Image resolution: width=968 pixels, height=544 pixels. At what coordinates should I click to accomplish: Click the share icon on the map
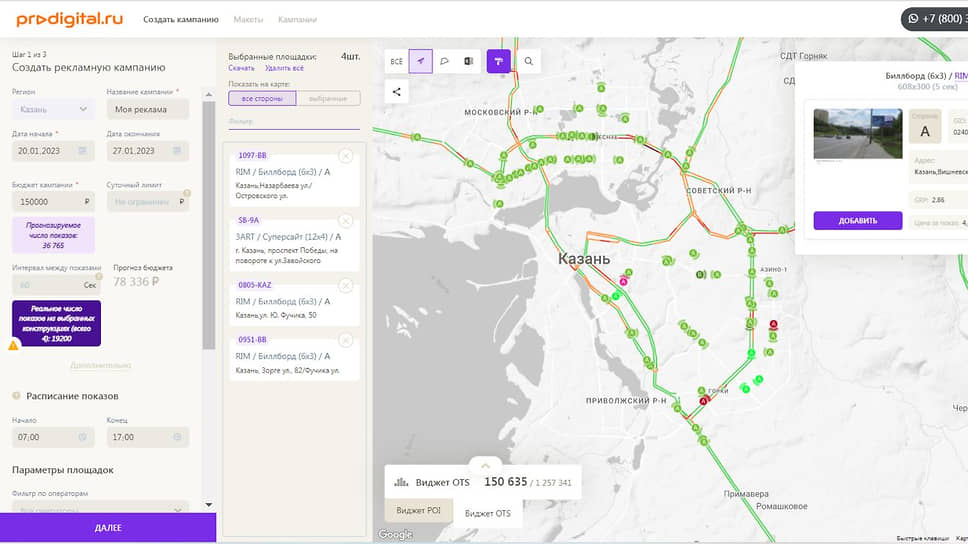point(396,92)
